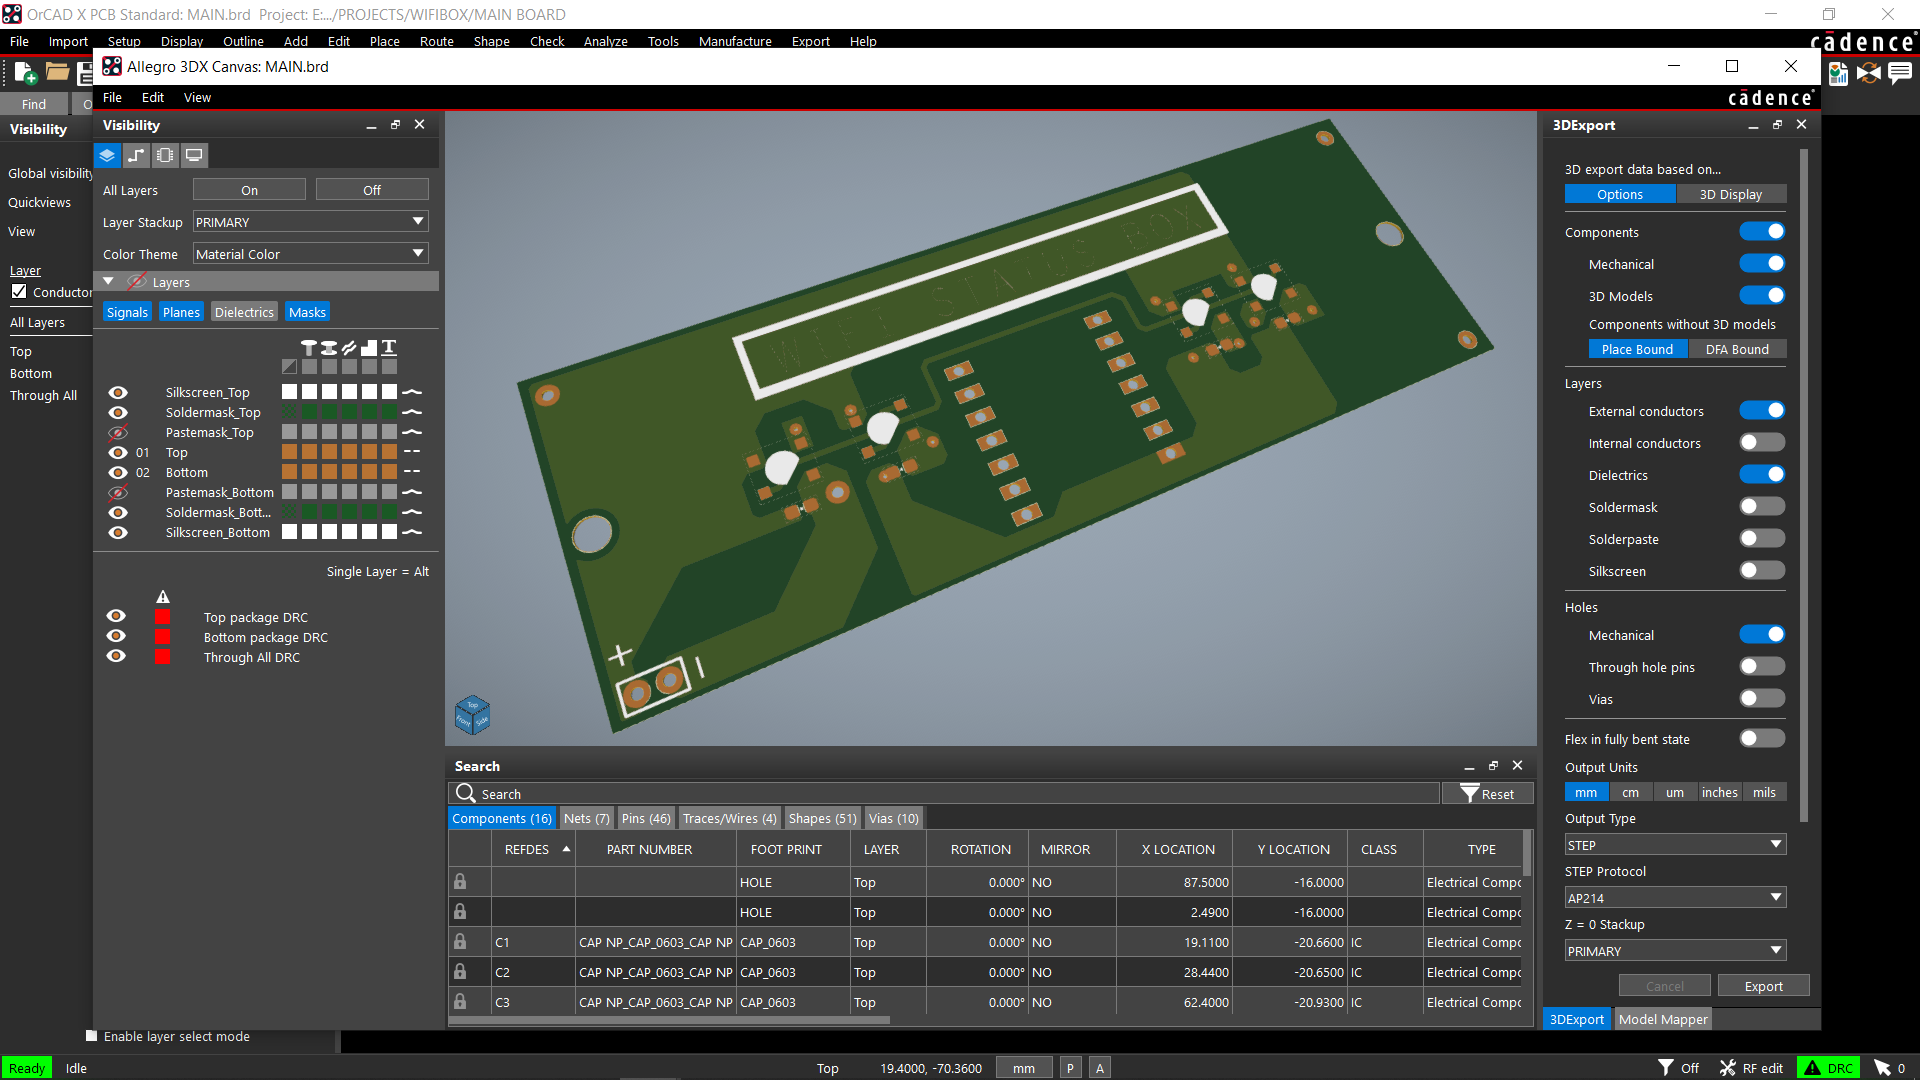Open the Color Theme dropdown
This screenshot has width=1920, height=1080.
[311, 254]
